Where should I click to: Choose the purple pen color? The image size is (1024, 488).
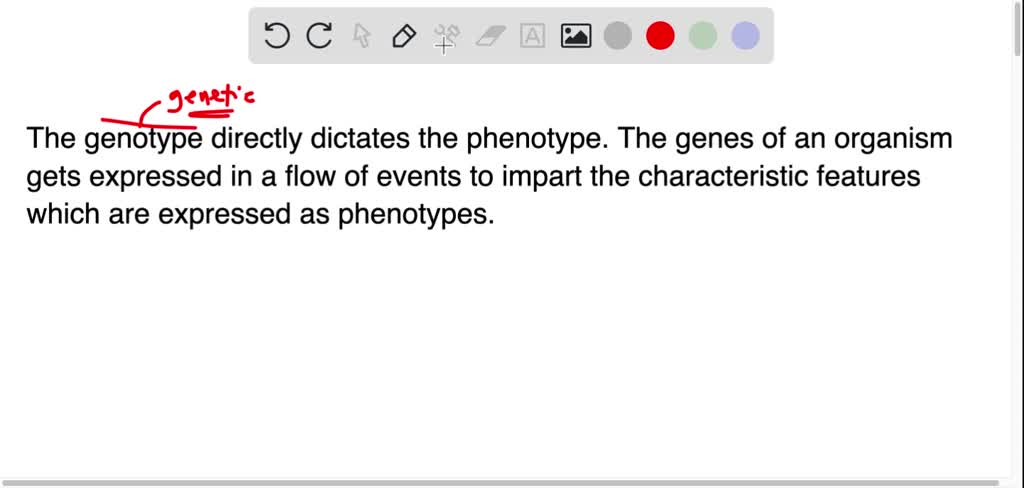tap(745, 37)
